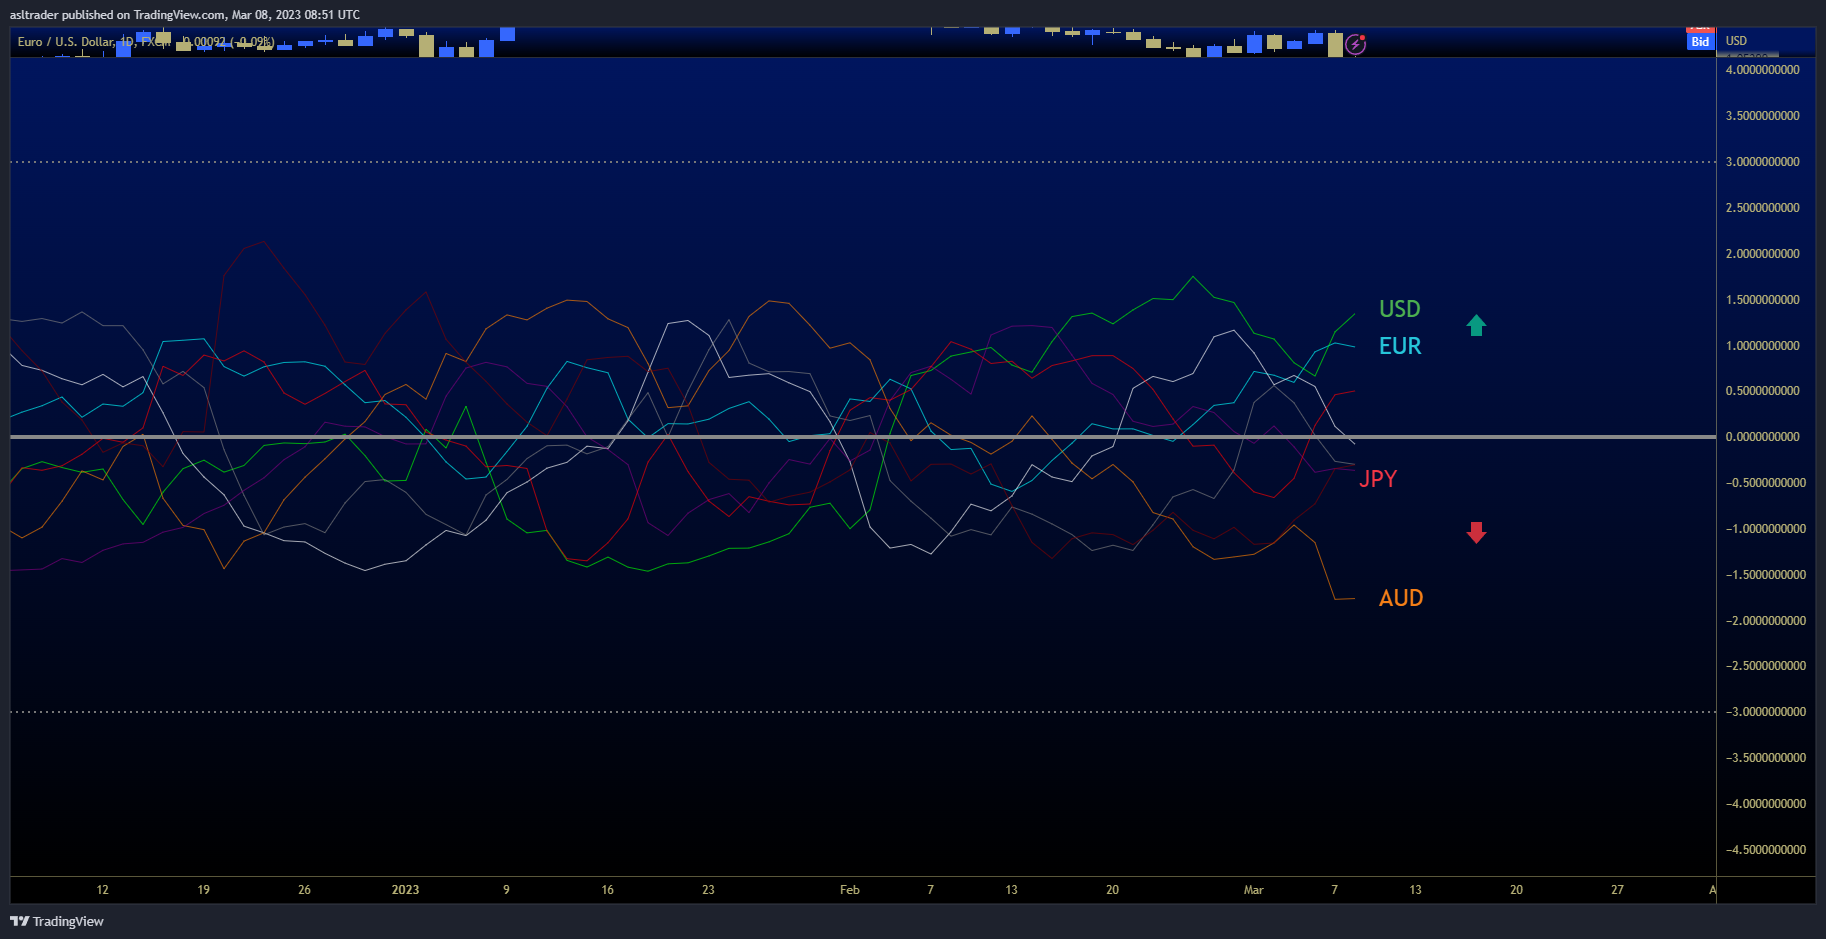Click the asltrader published header text
The image size is (1826, 939).
pos(185,15)
